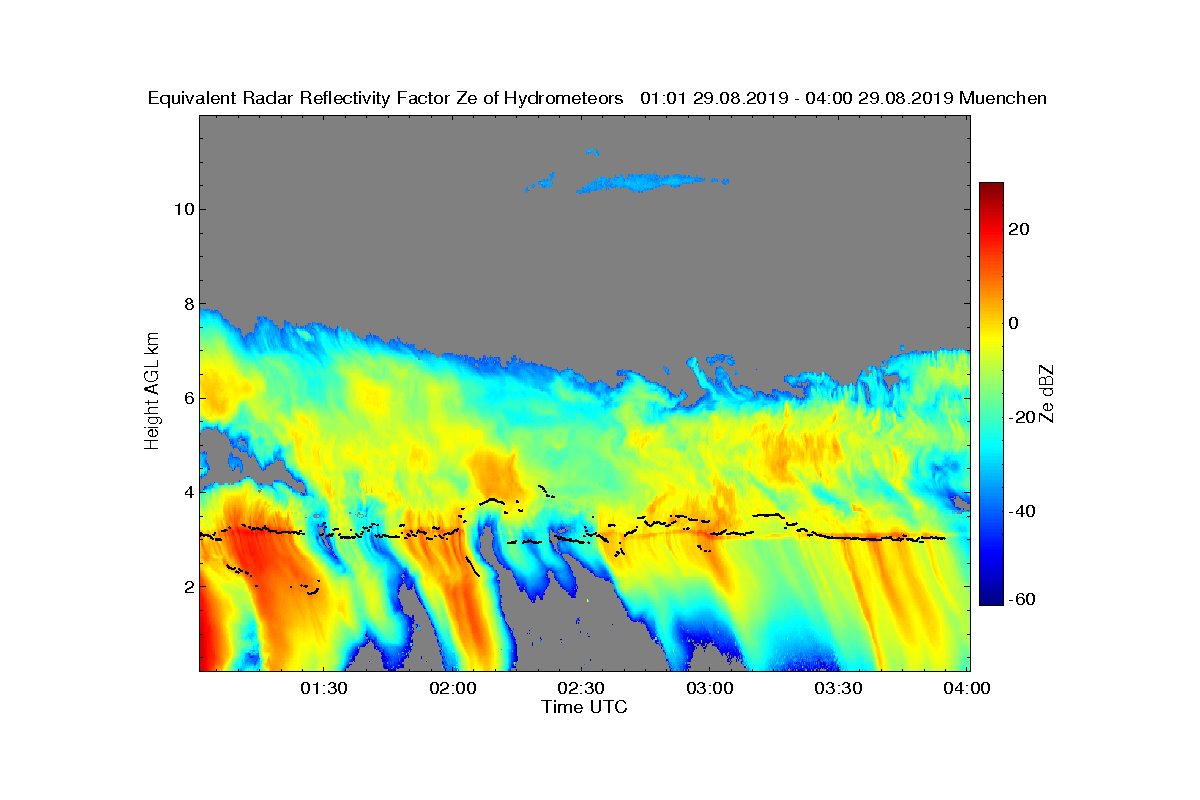This screenshot has width=1200, height=800.
Task: Click the 01:30 time tick label
Action: tap(323, 688)
